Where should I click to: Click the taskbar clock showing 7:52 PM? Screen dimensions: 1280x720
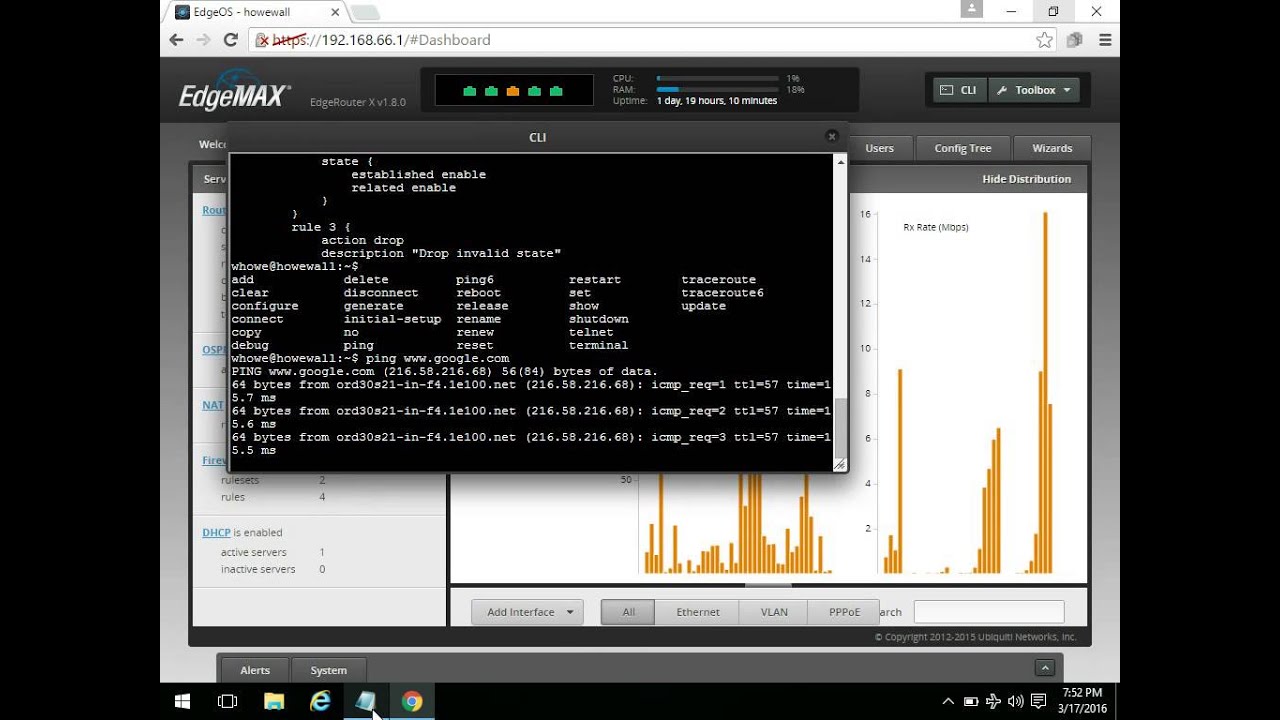(x=1082, y=701)
